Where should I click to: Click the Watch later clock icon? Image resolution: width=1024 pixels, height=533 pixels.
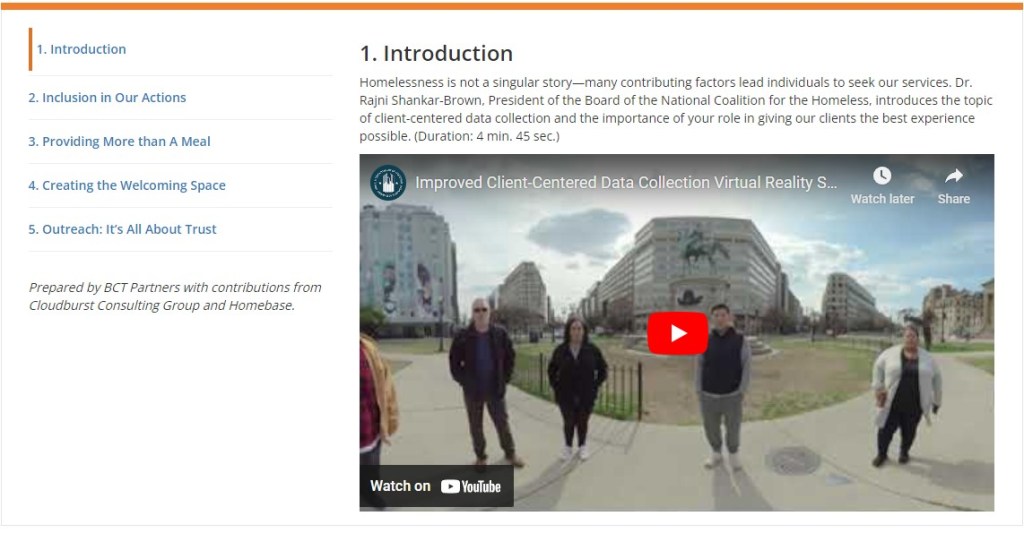(881, 176)
